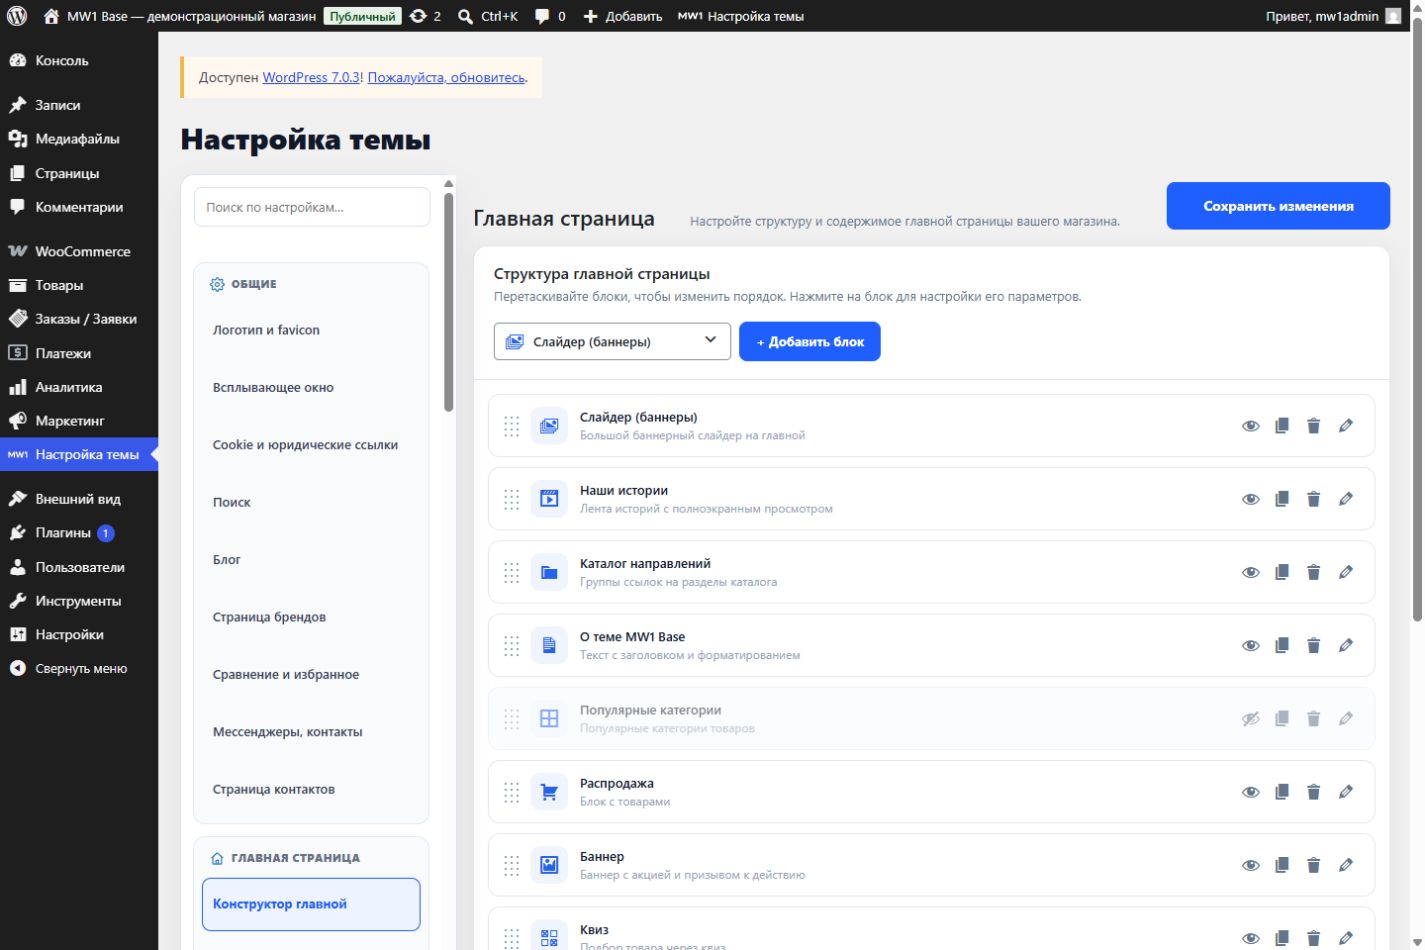Image resolution: width=1425 pixels, height=950 pixels.
Task: Hide the Наши истории block
Action: click(x=1250, y=499)
